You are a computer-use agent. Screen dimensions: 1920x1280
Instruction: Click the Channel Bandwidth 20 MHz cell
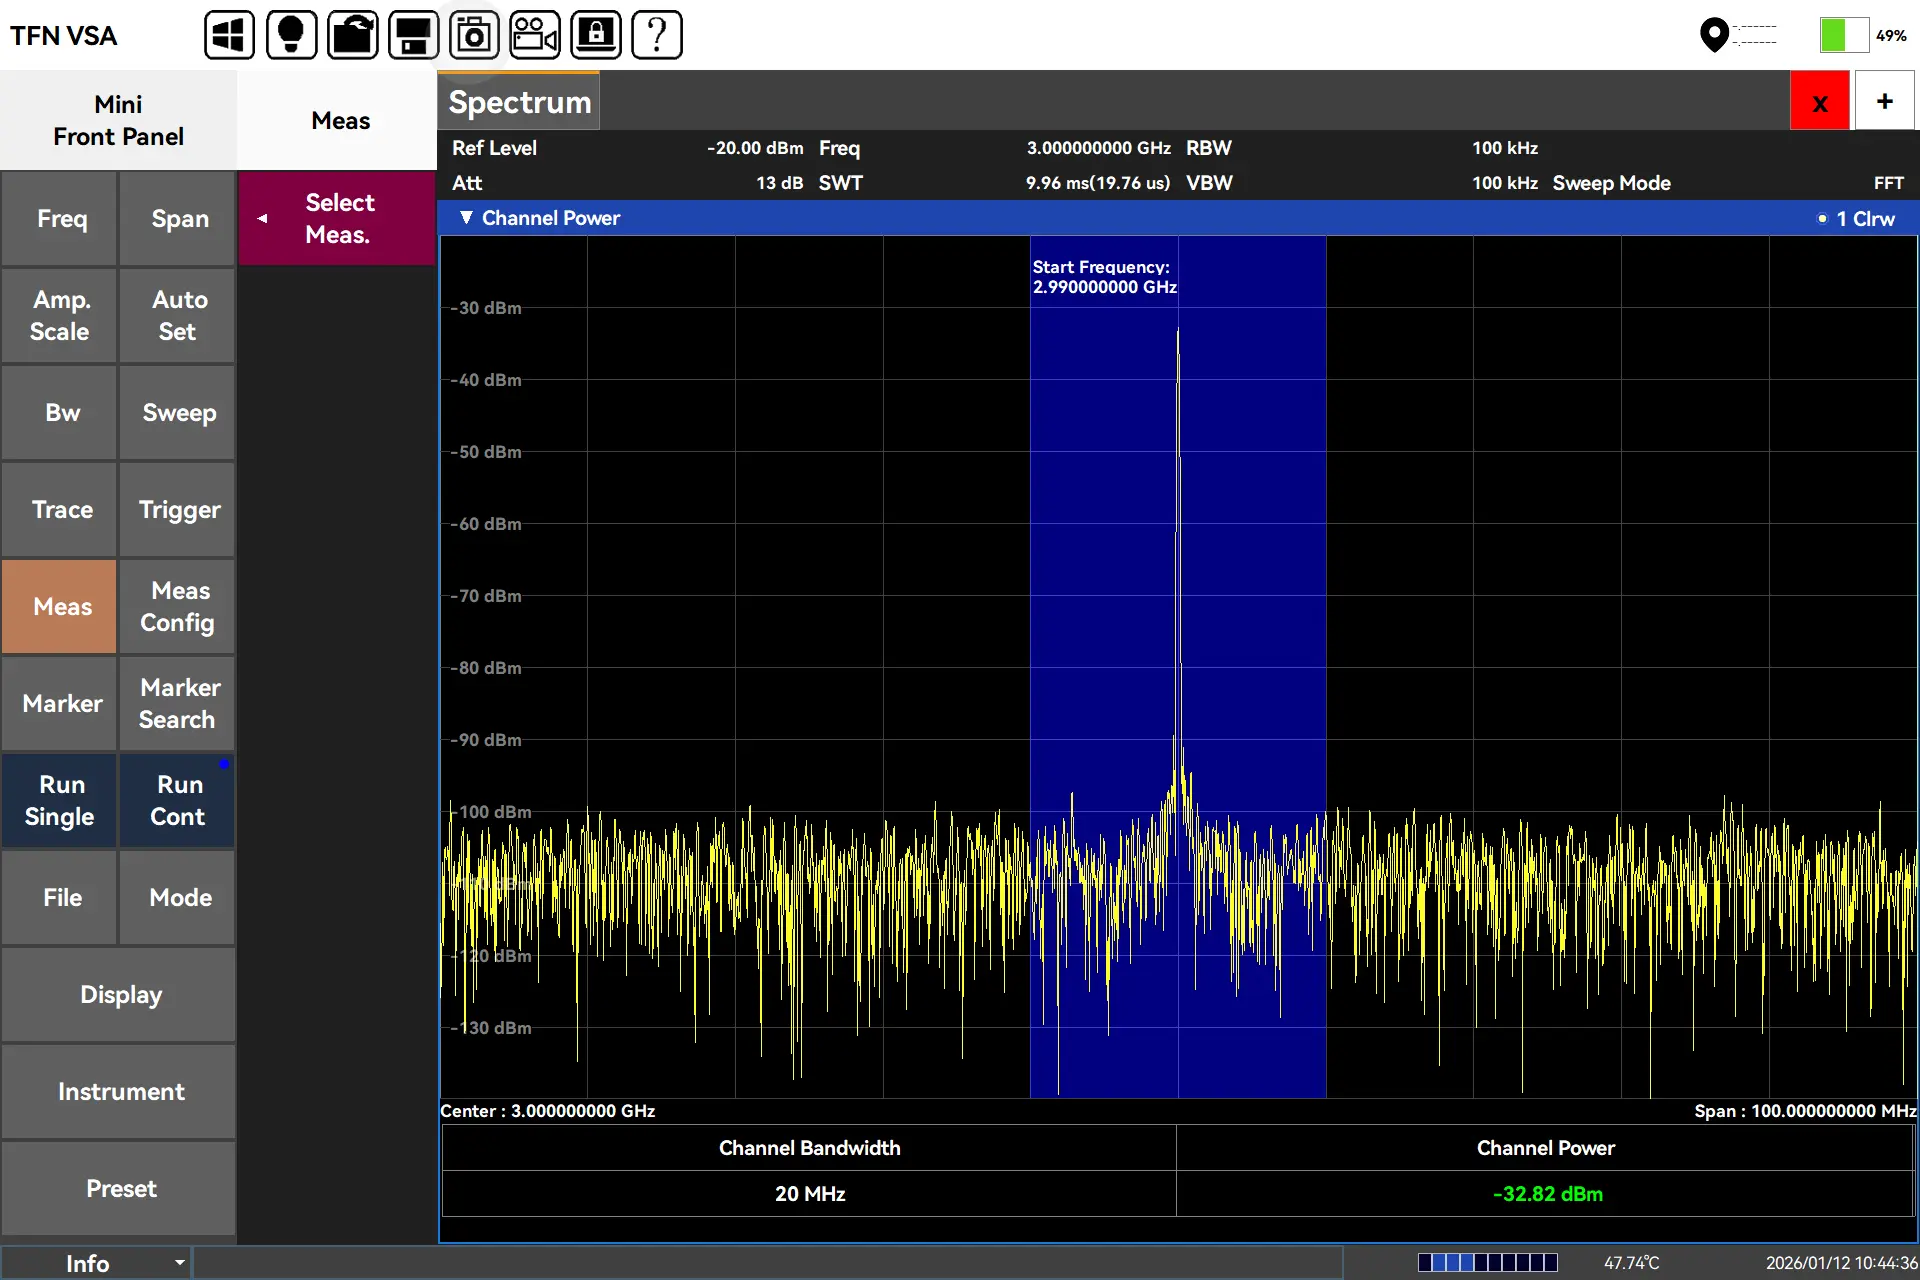pos(809,1193)
